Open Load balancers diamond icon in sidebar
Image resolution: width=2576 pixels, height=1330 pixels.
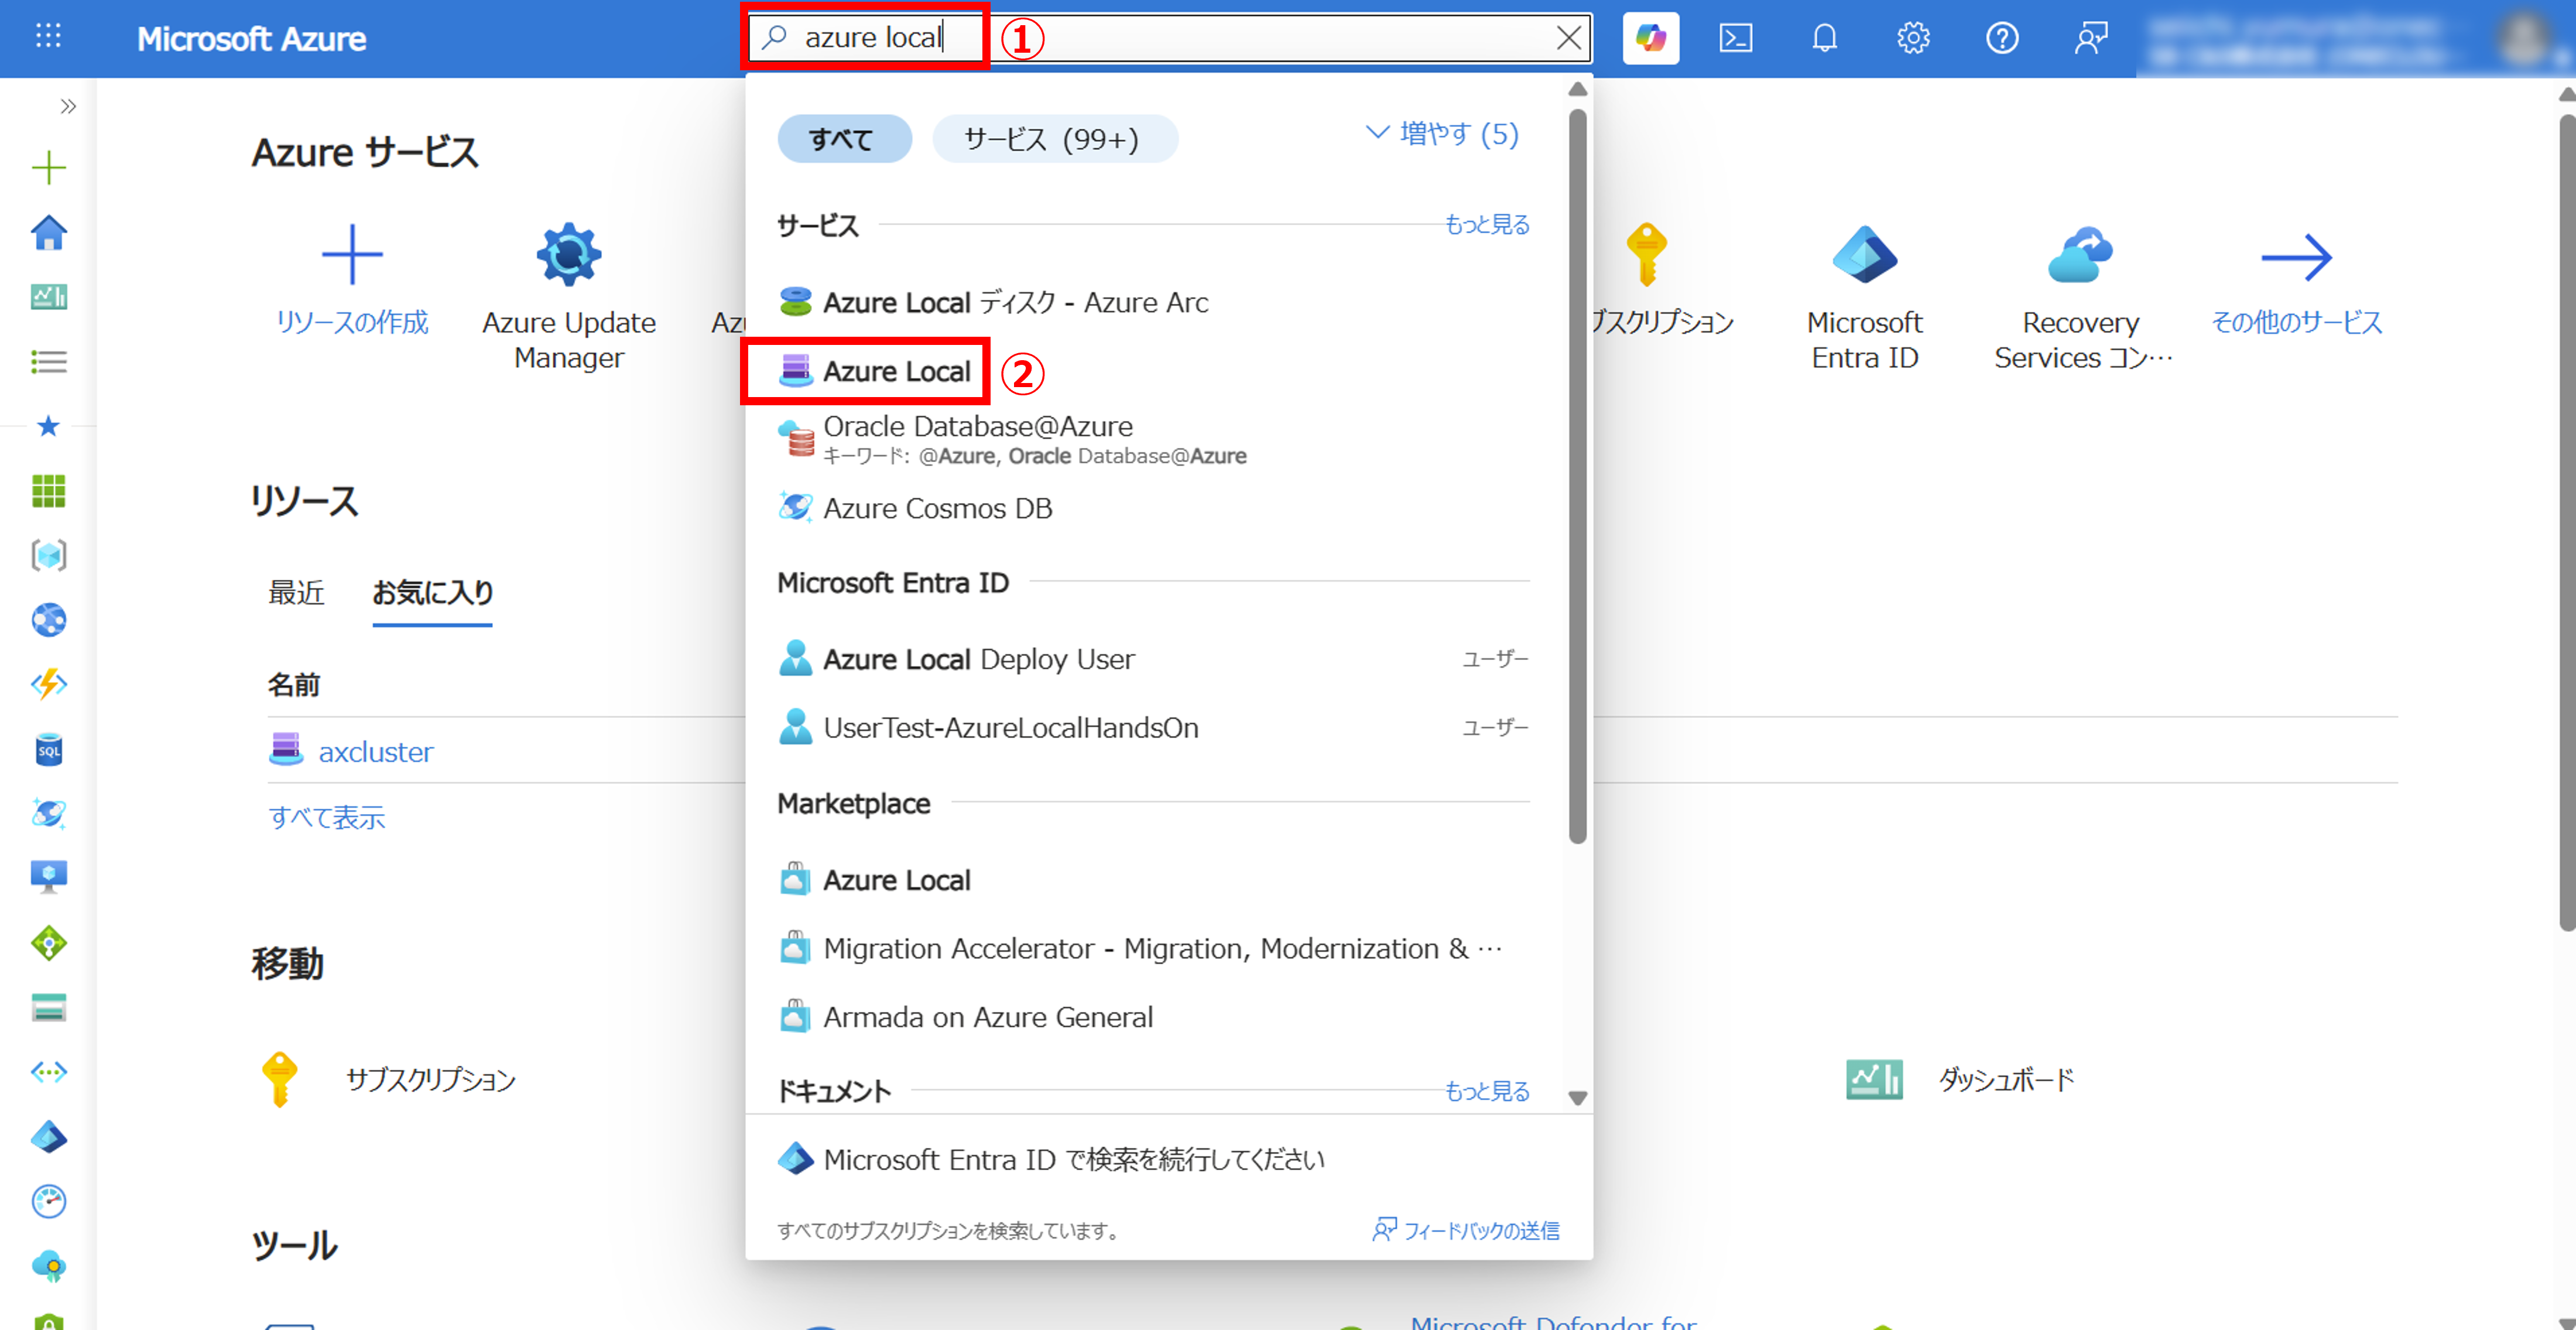coord(48,943)
